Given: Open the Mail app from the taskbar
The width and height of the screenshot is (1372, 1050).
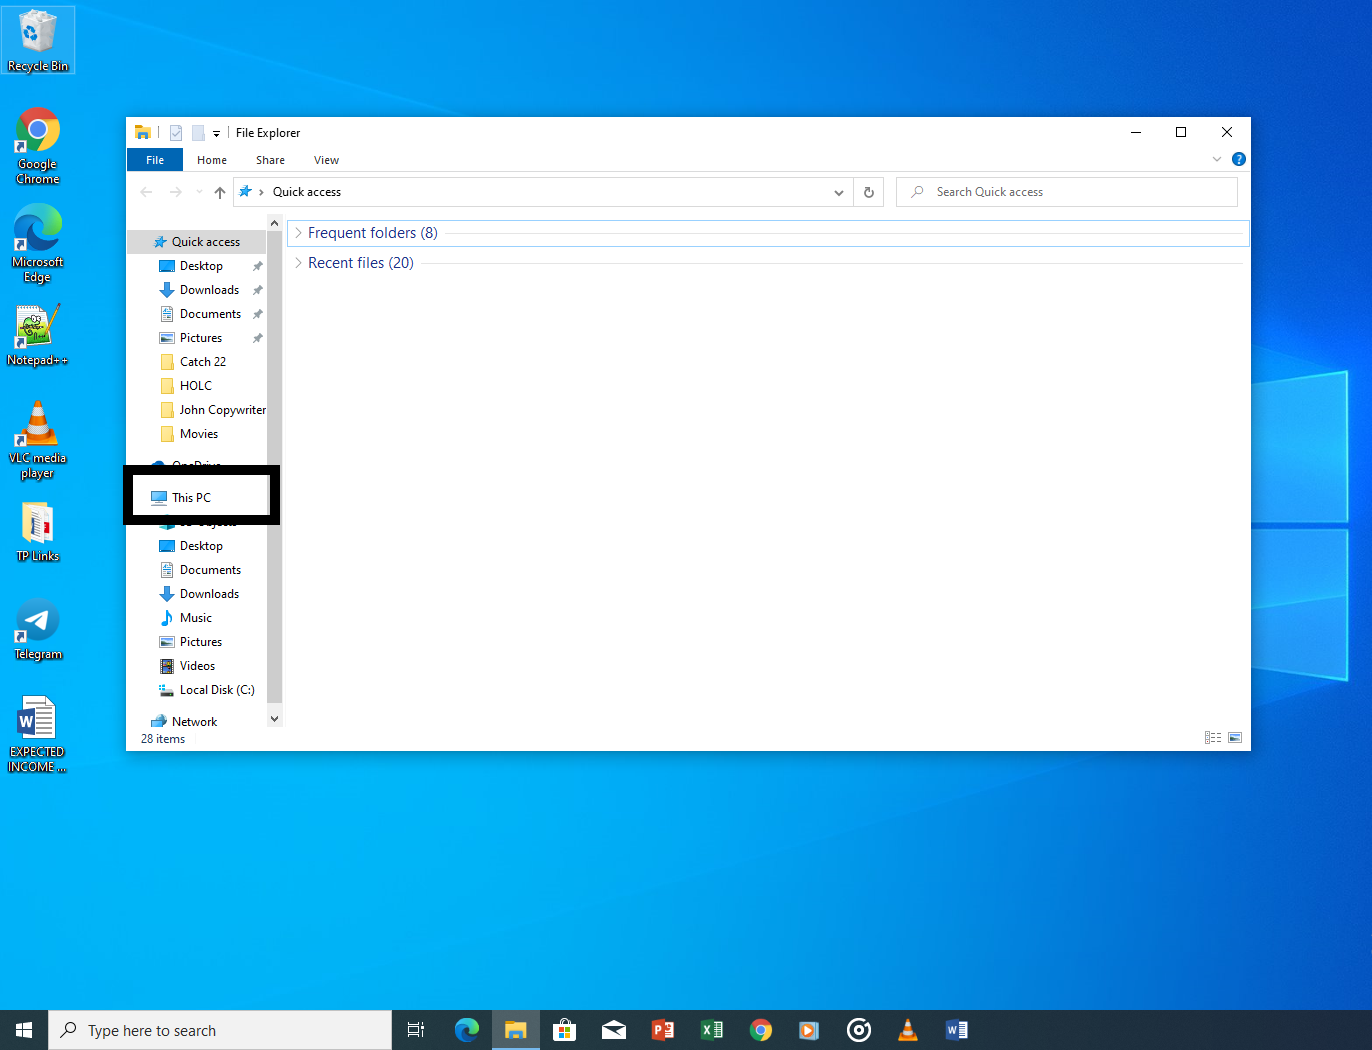Looking at the screenshot, I should [614, 1030].
